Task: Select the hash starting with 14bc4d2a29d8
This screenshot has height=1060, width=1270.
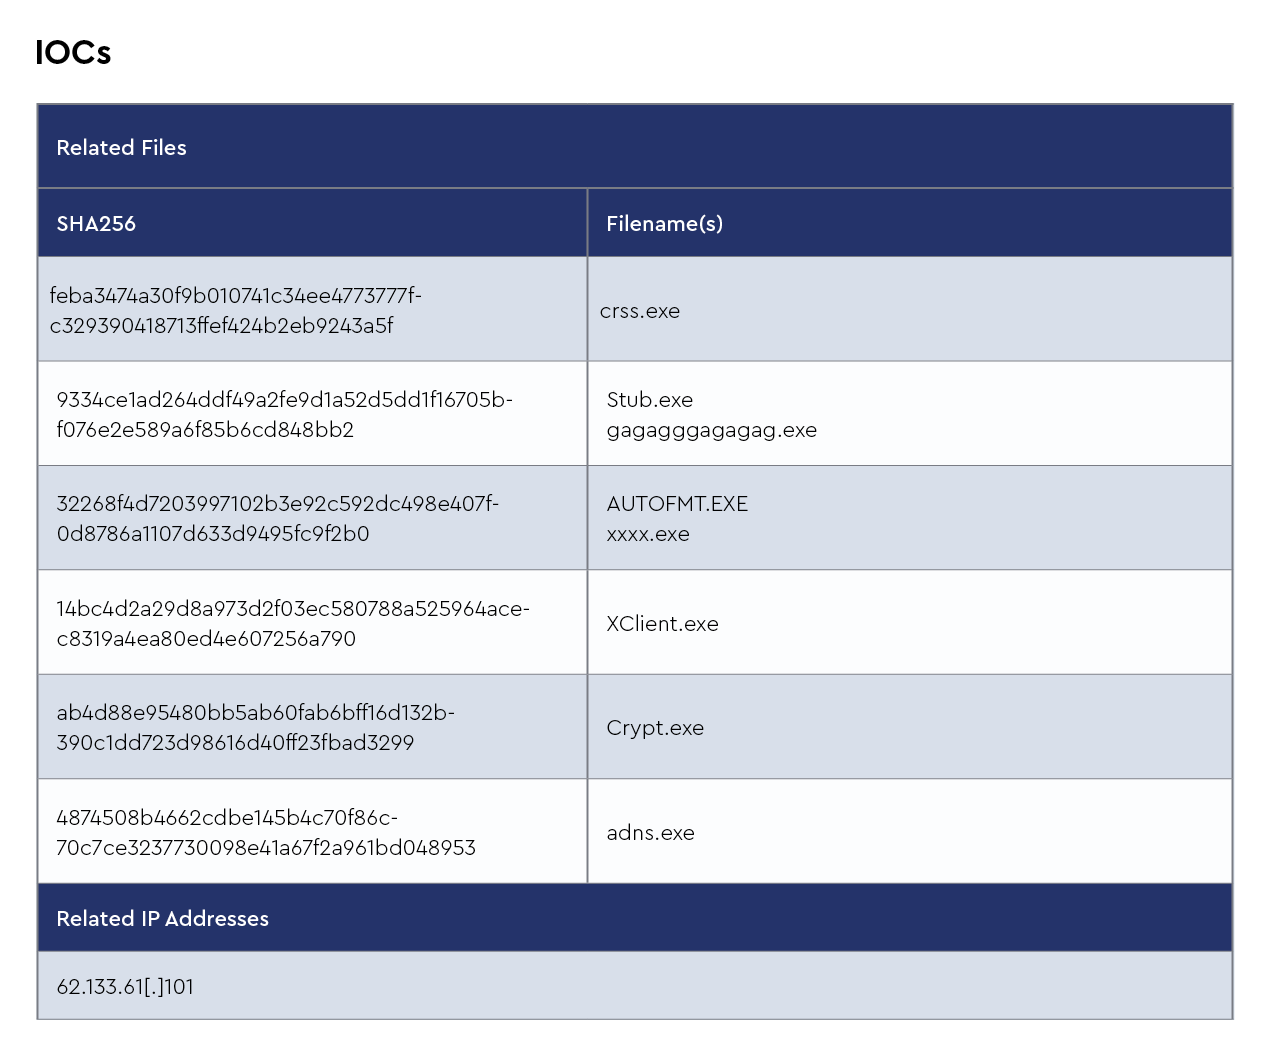Action: [292, 624]
